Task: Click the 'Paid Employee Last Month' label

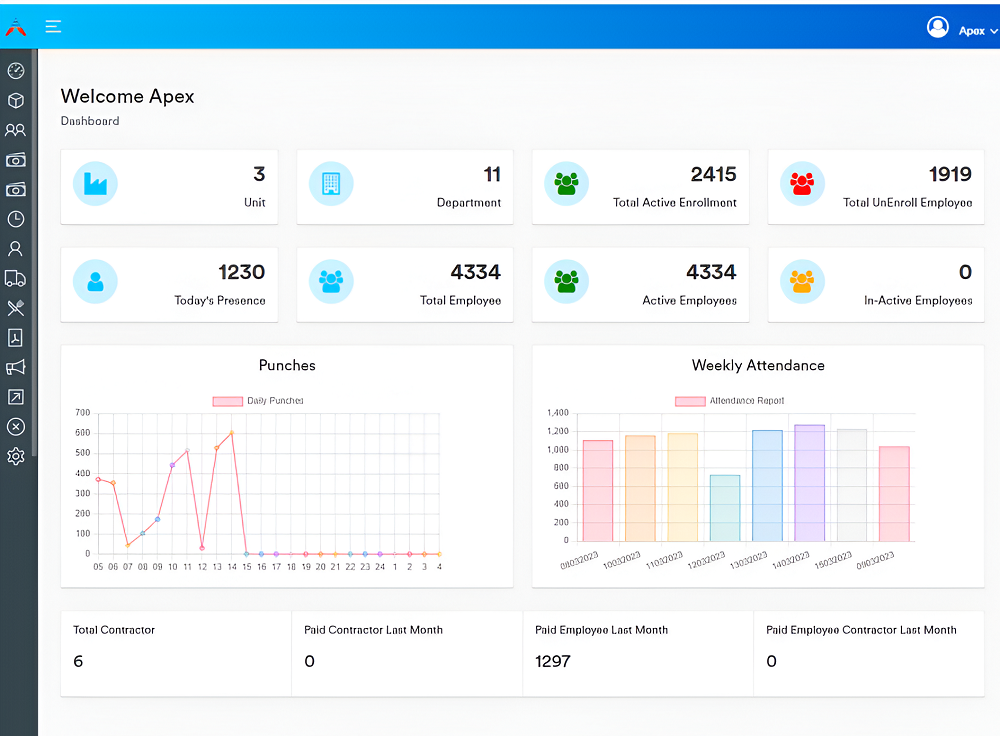Action: tap(601, 630)
